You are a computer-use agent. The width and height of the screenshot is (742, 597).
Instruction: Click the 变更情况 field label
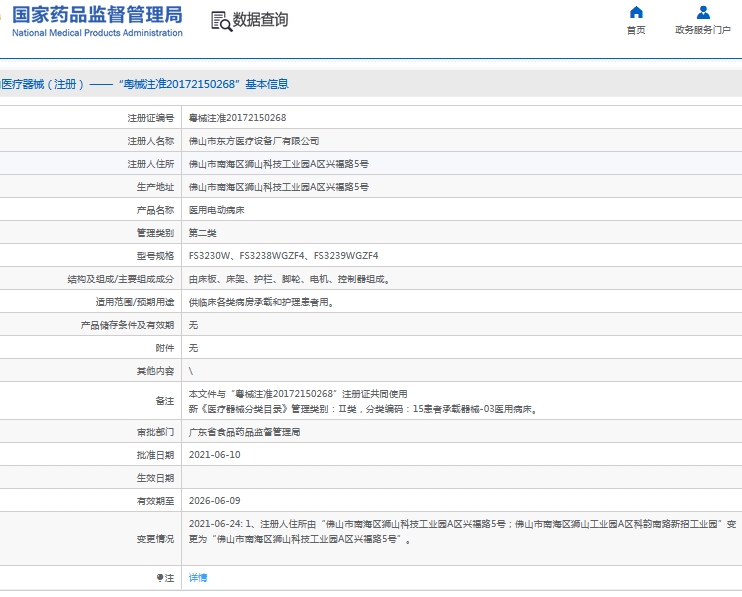156,539
